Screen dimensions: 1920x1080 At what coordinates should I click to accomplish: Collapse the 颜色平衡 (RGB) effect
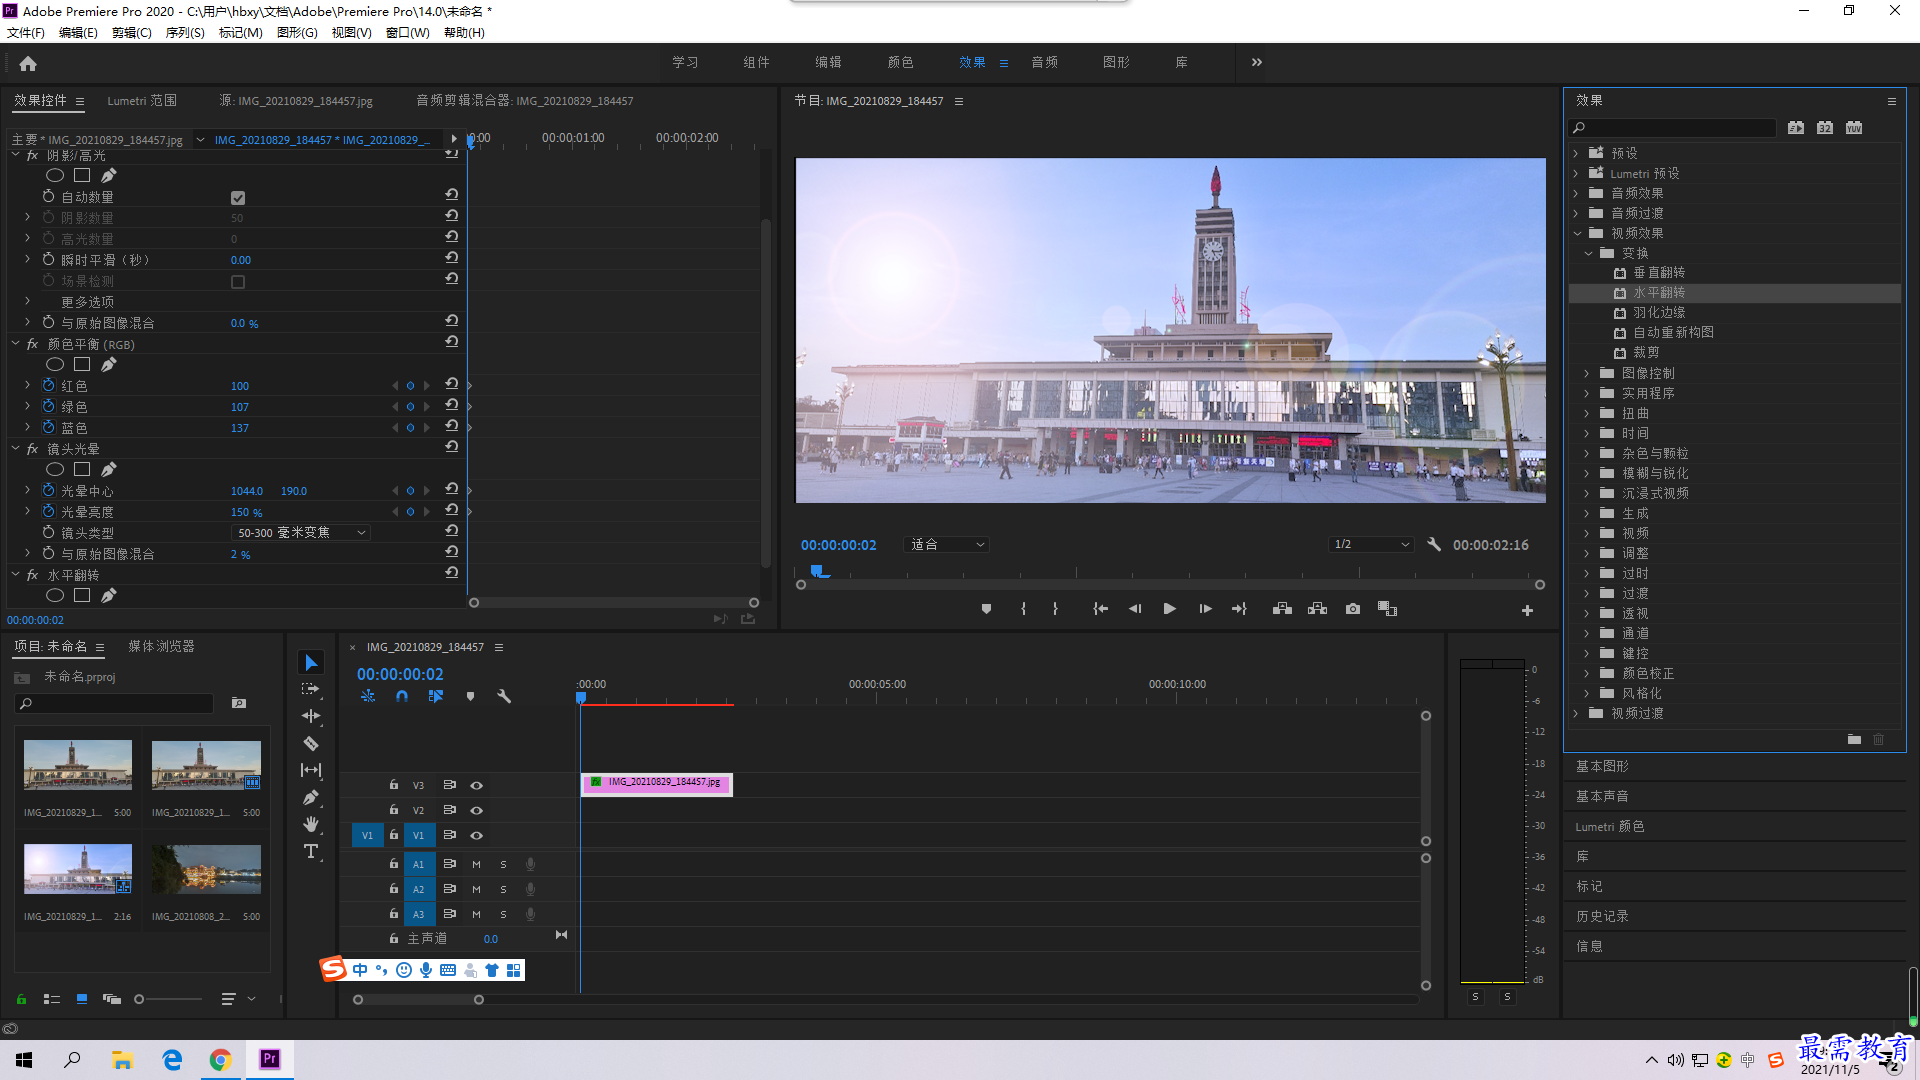click(x=16, y=344)
